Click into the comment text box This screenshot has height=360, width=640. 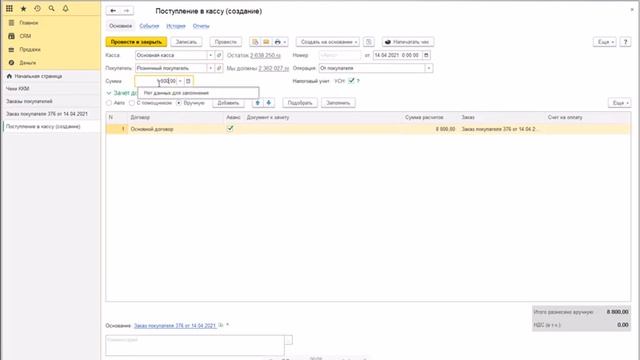[x=195, y=346]
